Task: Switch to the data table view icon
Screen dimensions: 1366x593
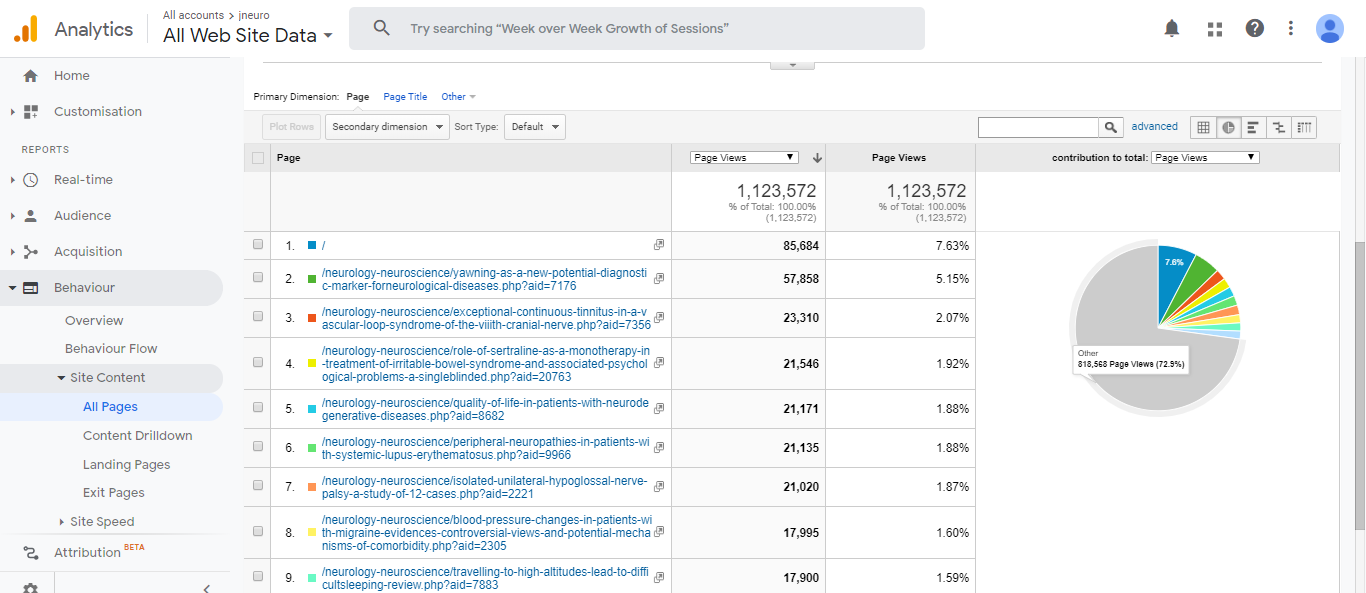Action: 1203,127
